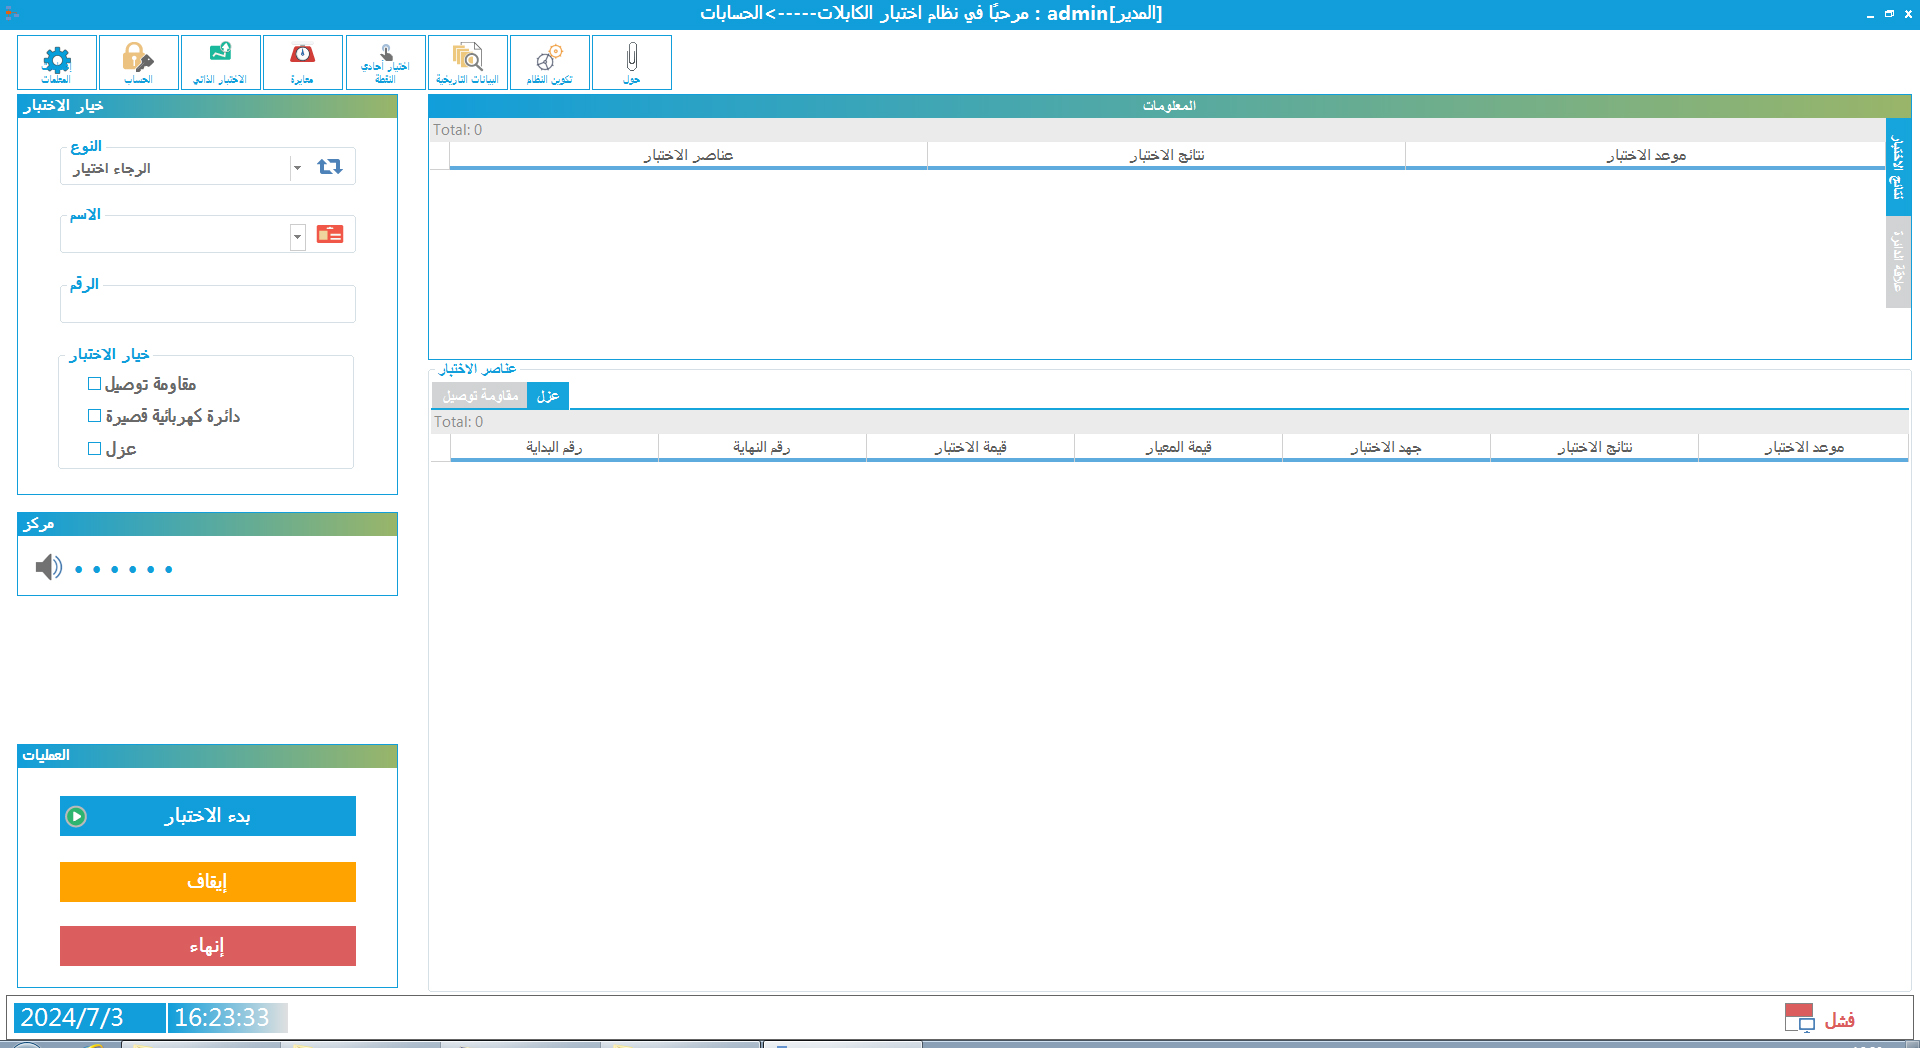Click the red card icon beside name field
This screenshot has width=1920, height=1048.
point(329,235)
